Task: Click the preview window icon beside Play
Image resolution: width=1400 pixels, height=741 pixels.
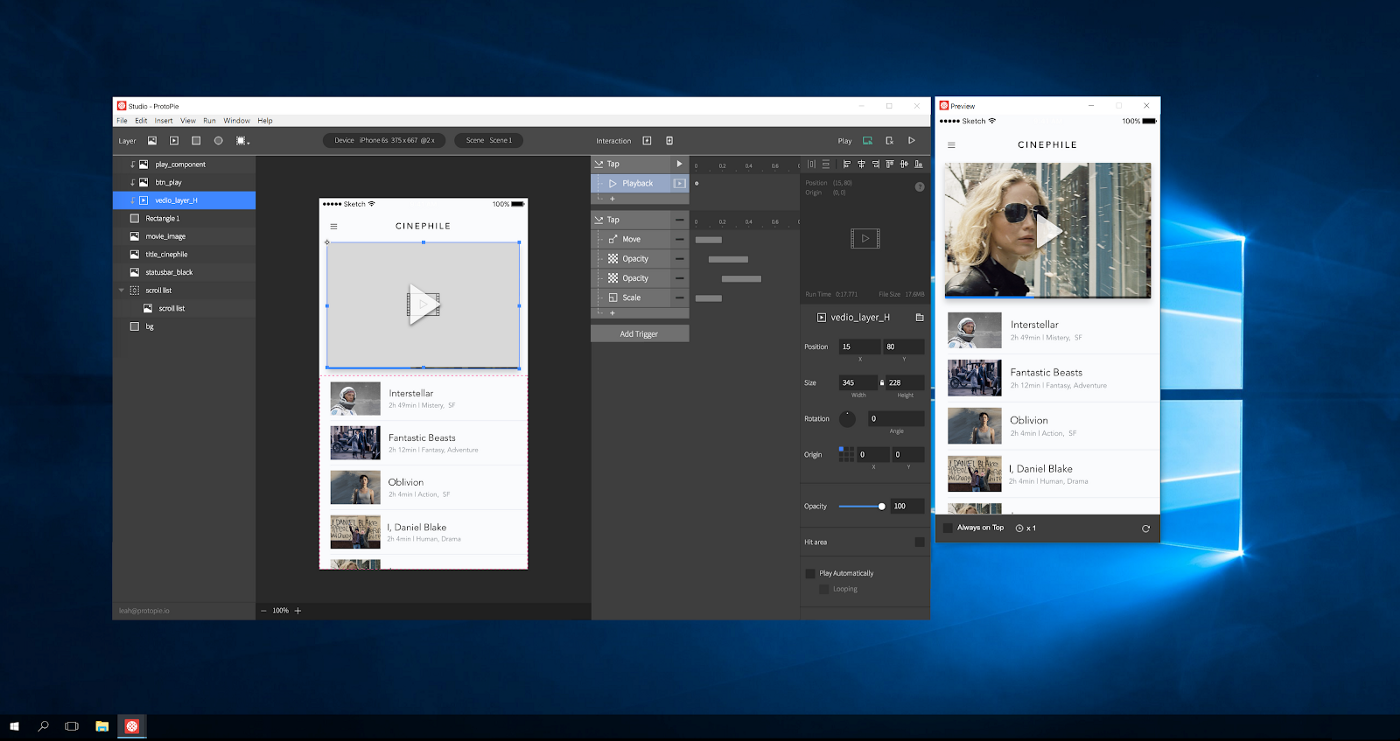Action: [x=867, y=141]
